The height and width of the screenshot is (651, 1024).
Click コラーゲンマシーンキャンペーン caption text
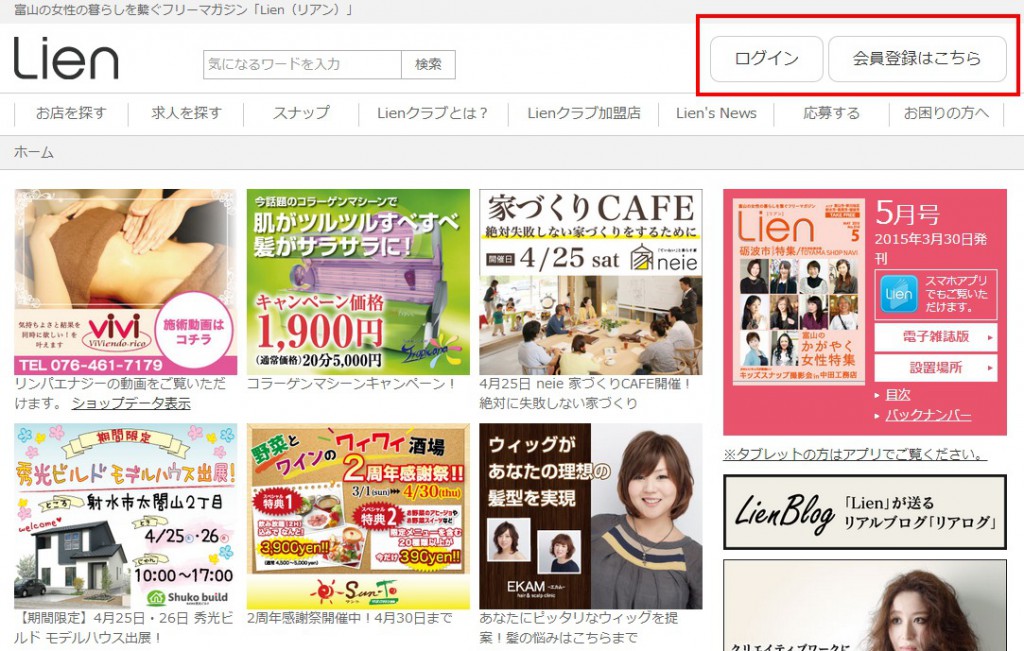click(x=351, y=384)
